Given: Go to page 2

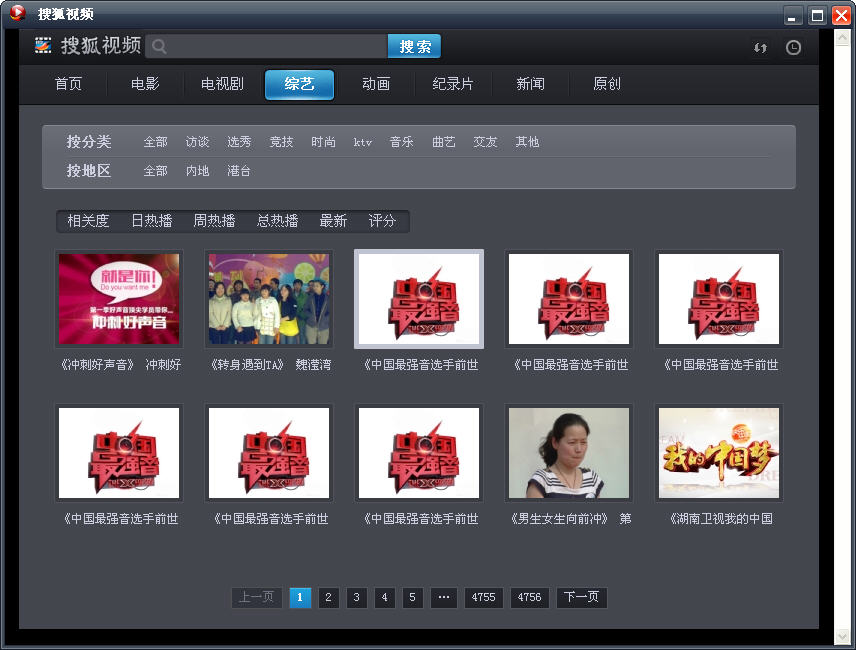Looking at the screenshot, I should [329, 598].
